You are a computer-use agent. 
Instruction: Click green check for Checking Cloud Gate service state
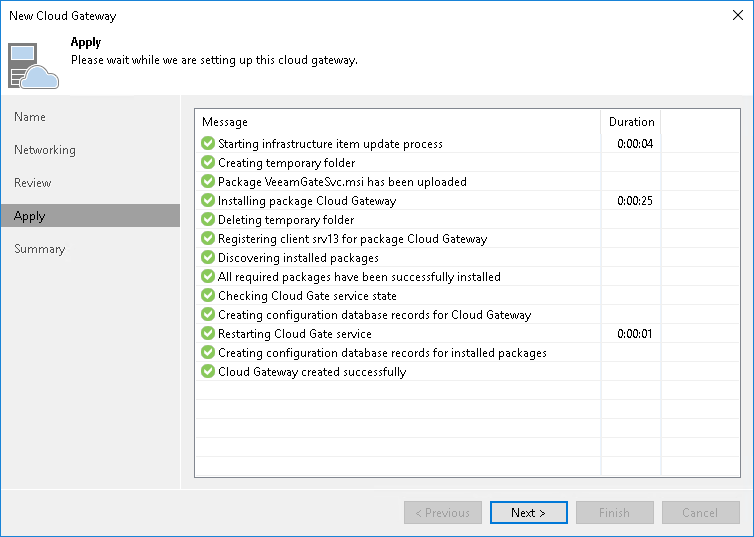coord(208,296)
